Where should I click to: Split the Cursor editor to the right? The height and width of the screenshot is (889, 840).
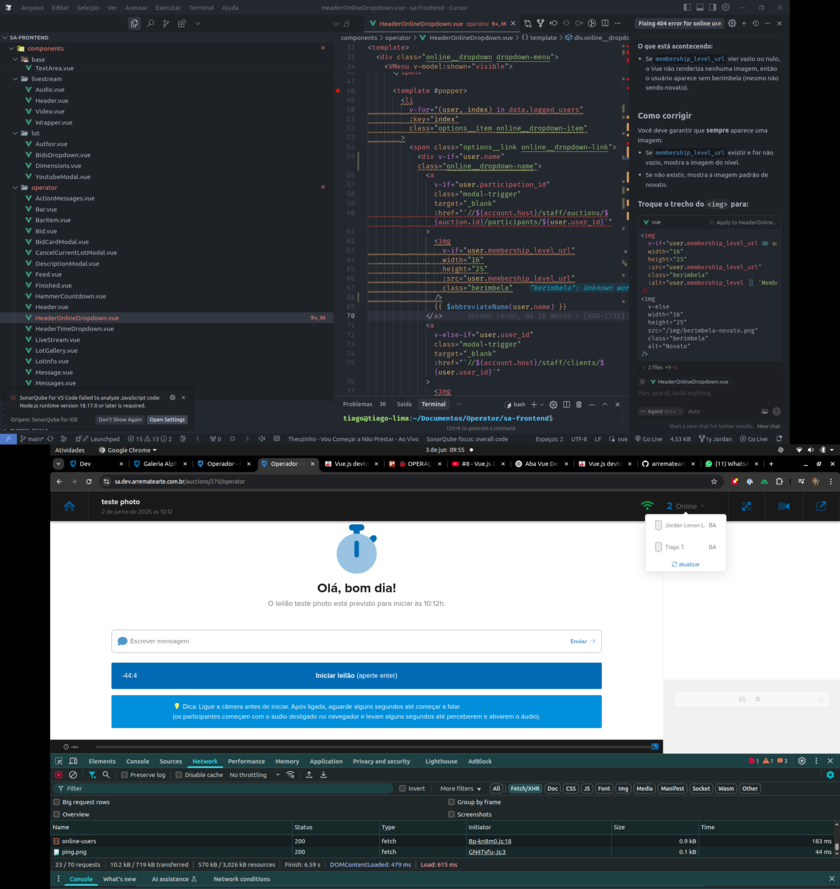click(605, 23)
